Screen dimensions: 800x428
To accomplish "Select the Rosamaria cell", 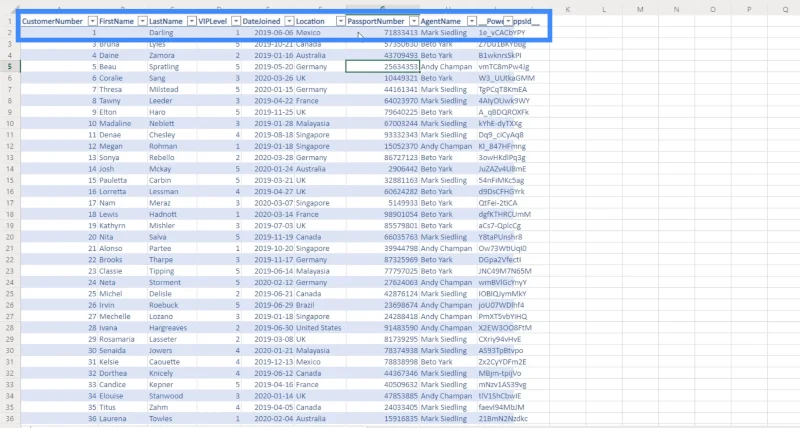I will click(122, 339).
